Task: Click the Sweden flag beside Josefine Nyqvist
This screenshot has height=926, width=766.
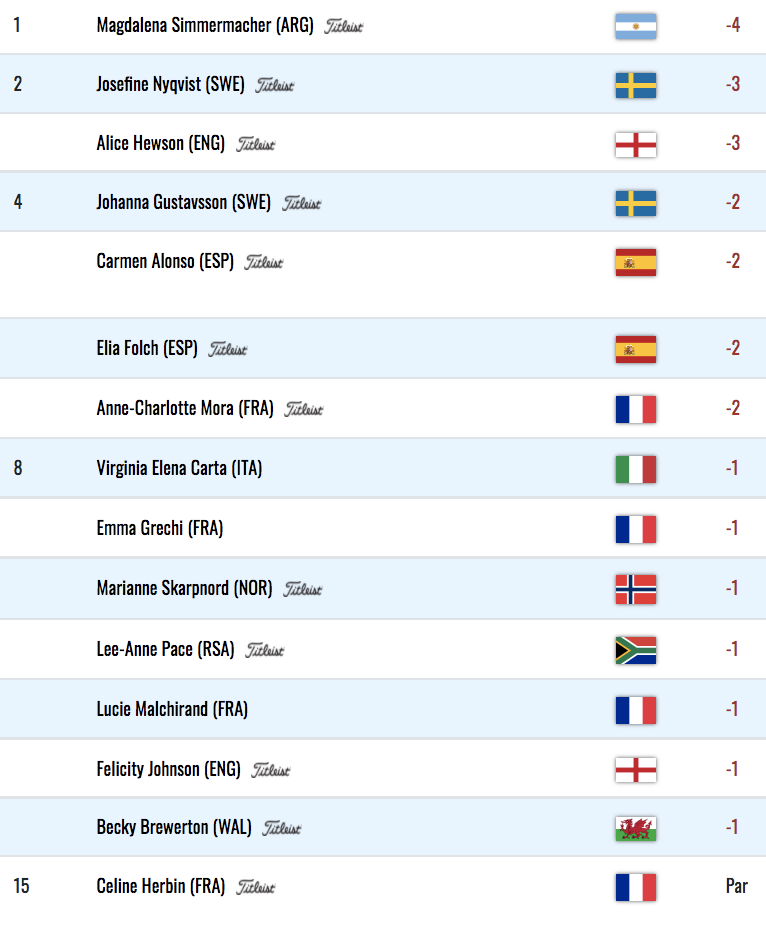Action: click(635, 85)
